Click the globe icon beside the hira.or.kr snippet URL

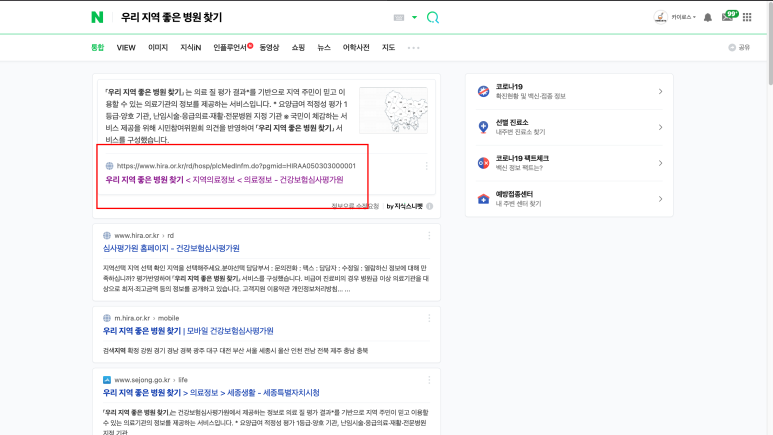(x=109, y=166)
